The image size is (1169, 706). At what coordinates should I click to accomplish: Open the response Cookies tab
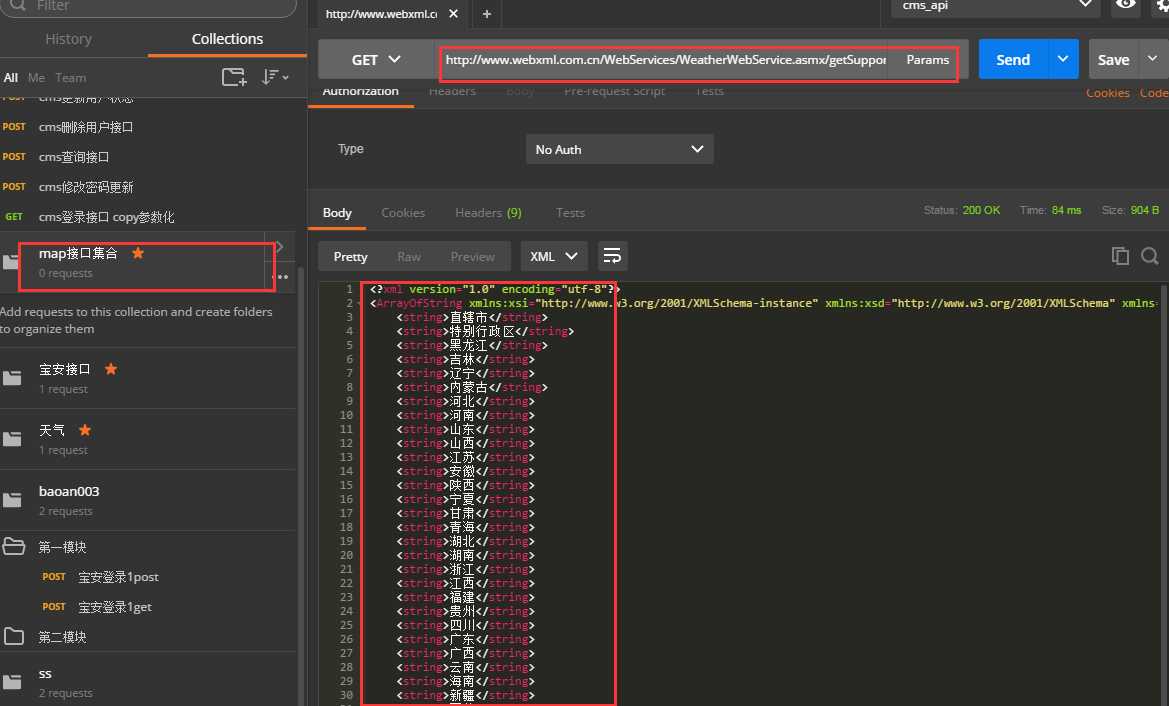[x=403, y=212]
